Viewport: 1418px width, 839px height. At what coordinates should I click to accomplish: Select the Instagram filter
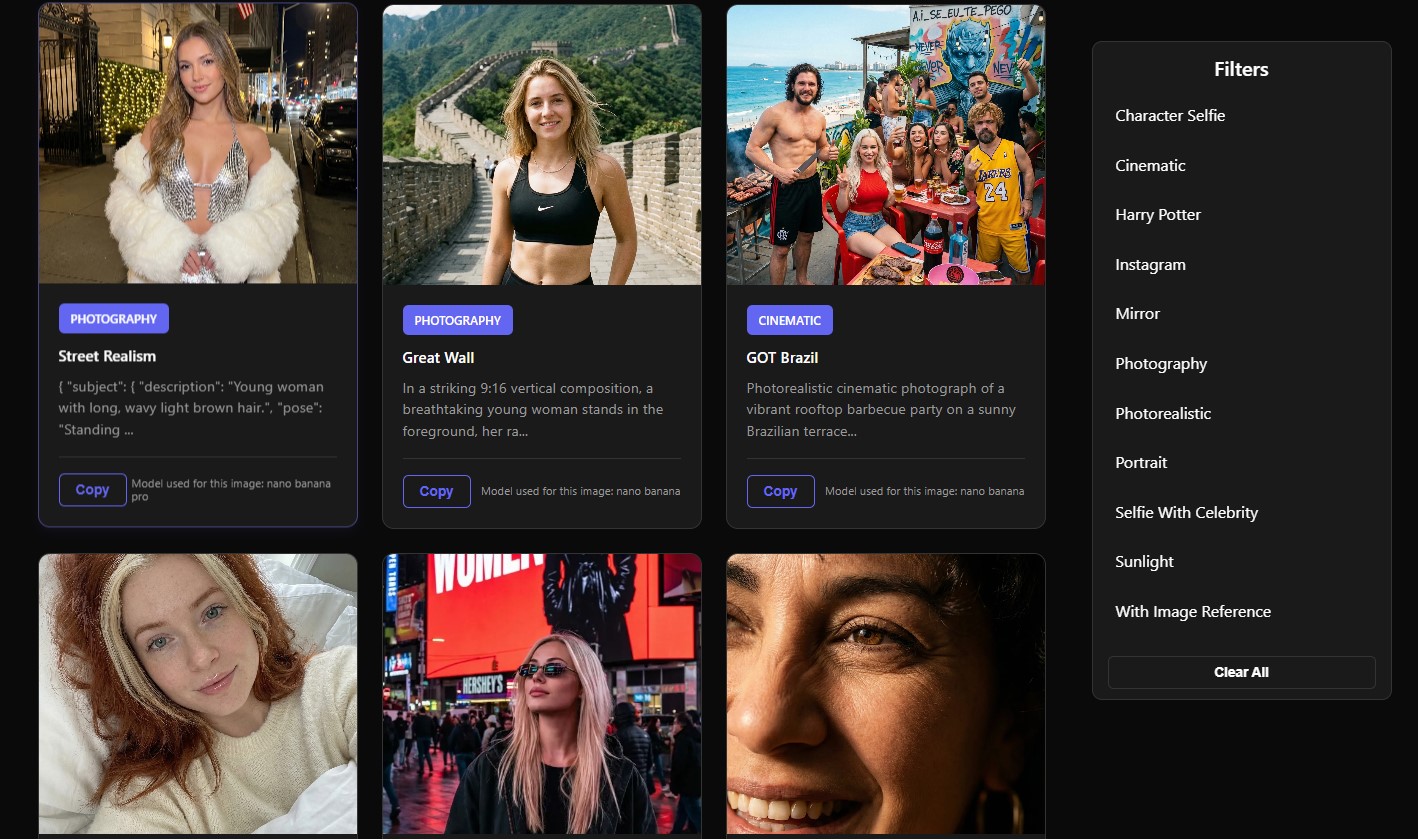tap(1150, 265)
